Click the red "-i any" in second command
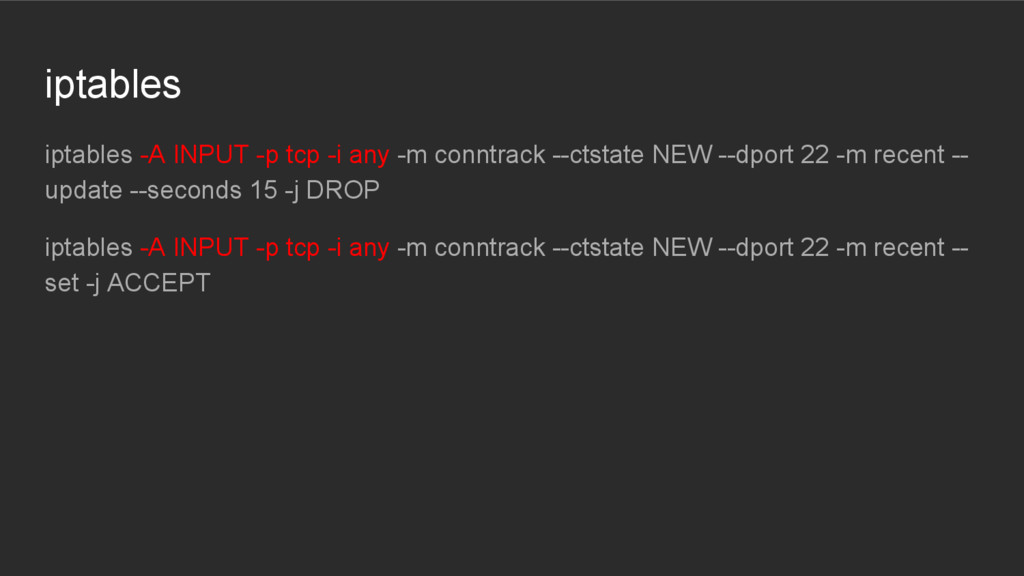Screen dimensions: 1024x576 tap(358, 249)
